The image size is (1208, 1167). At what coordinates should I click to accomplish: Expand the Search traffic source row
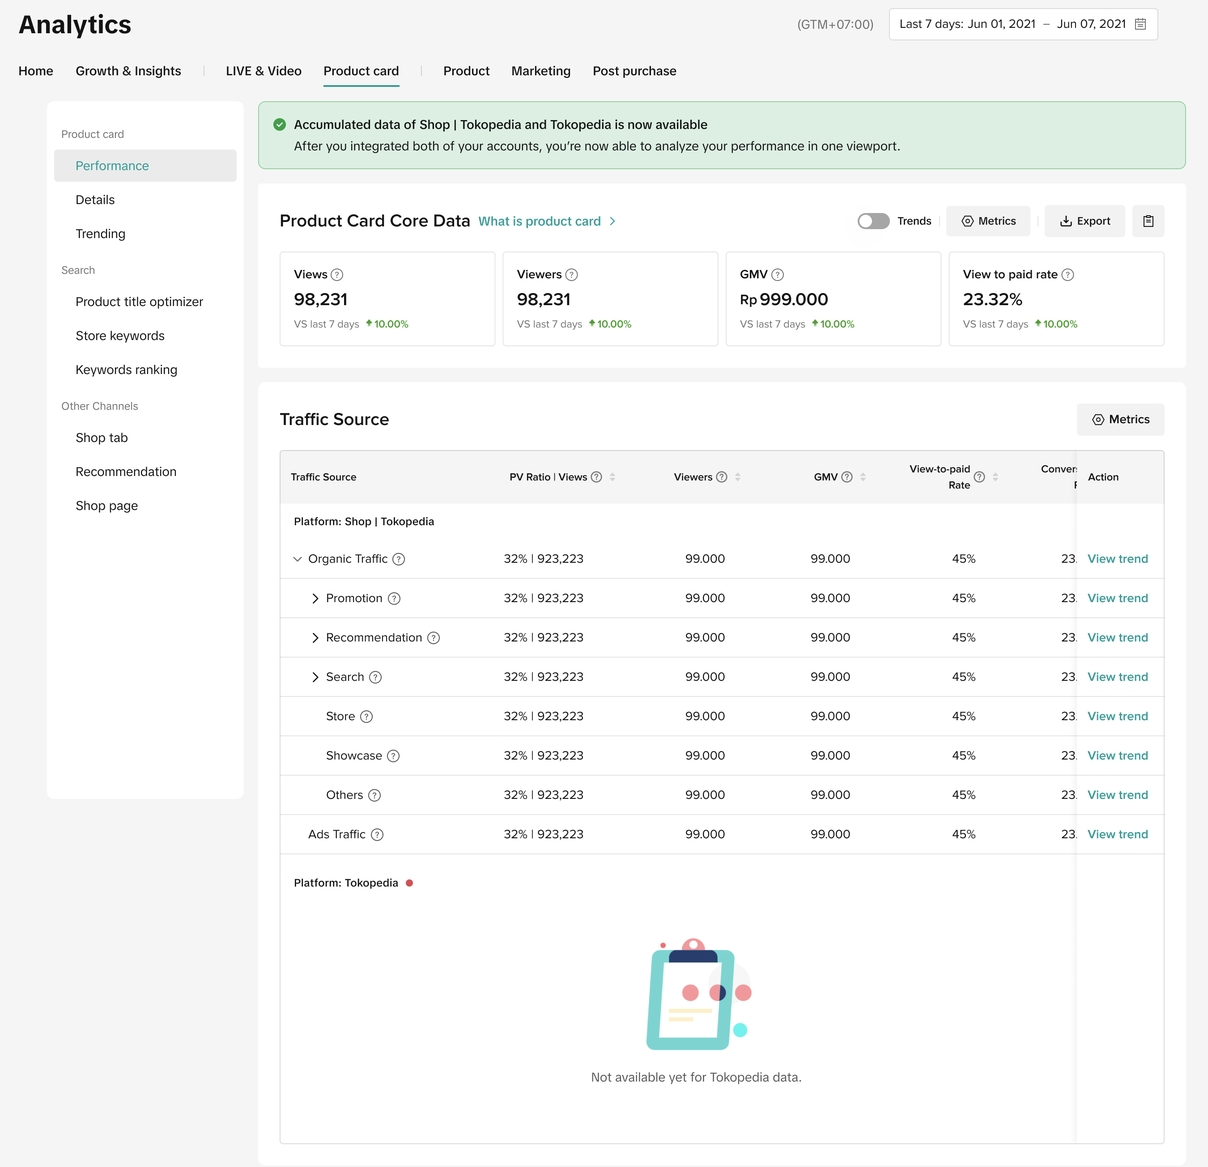(315, 678)
